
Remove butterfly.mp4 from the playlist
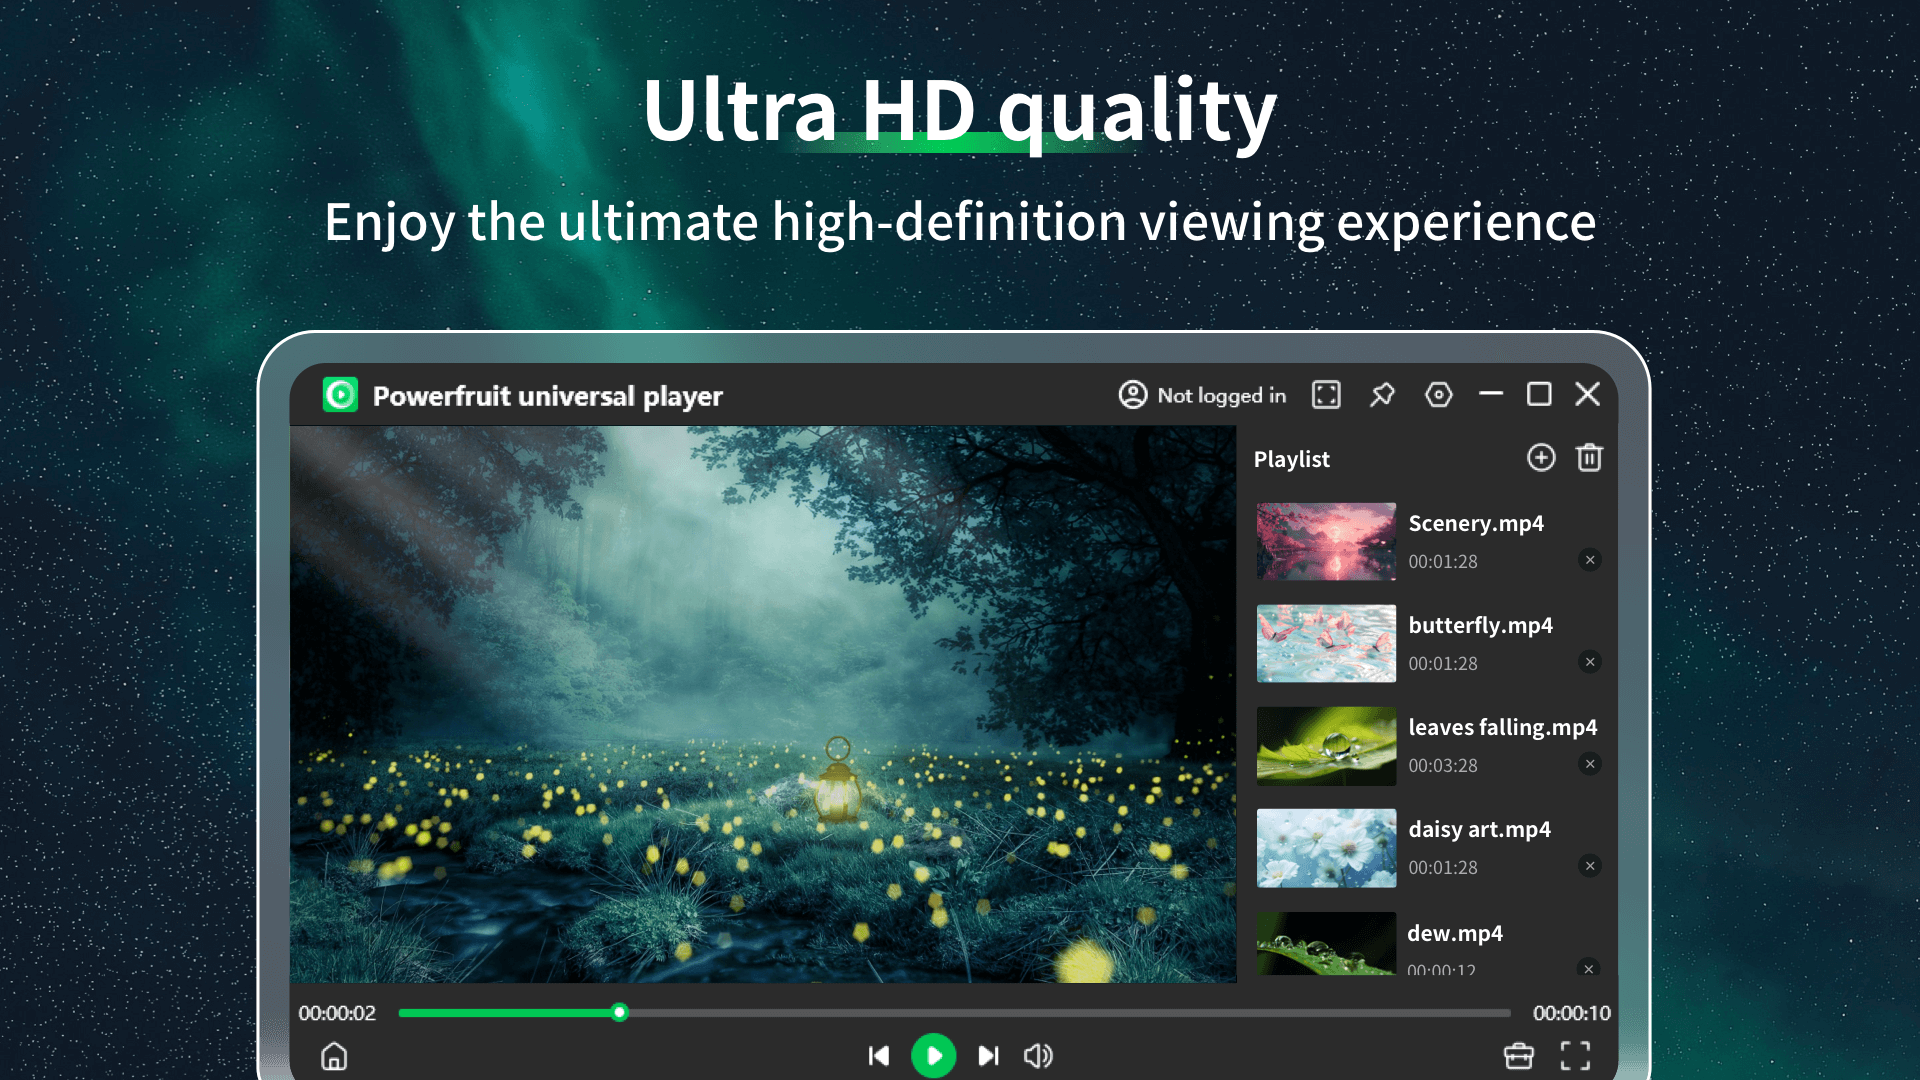1590,662
